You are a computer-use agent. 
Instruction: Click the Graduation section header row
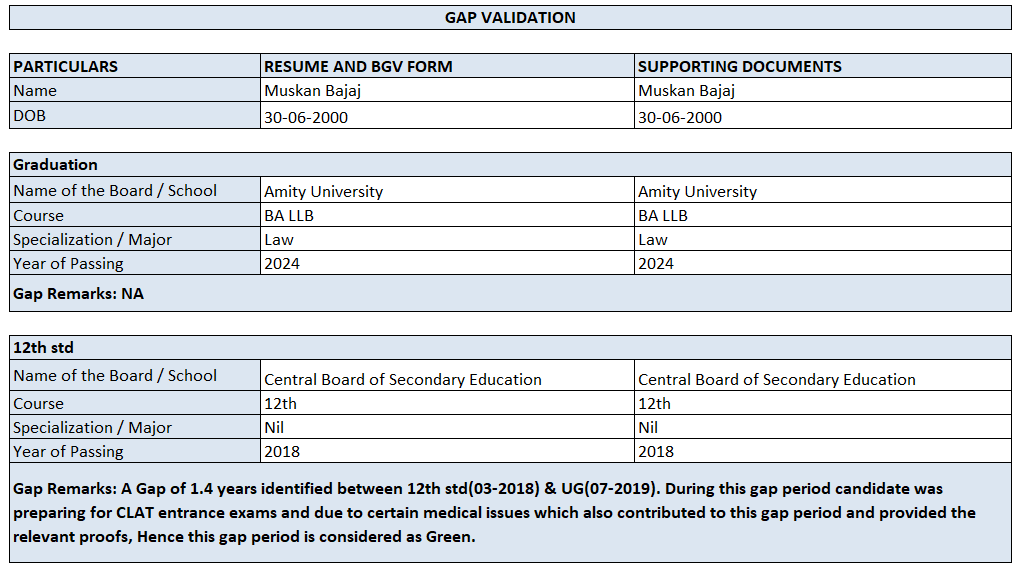point(510,165)
